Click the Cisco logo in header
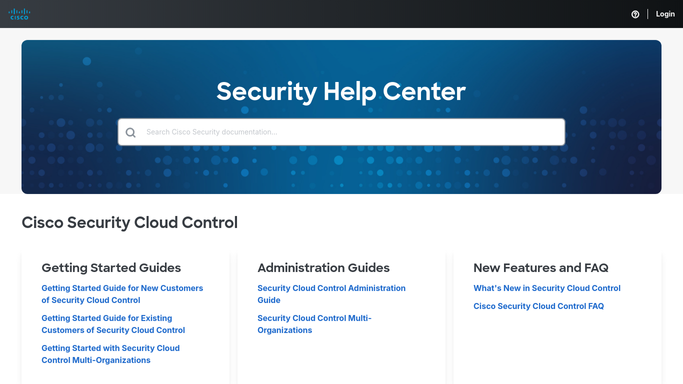Image resolution: width=683 pixels, height=384 pixels. 19,14
